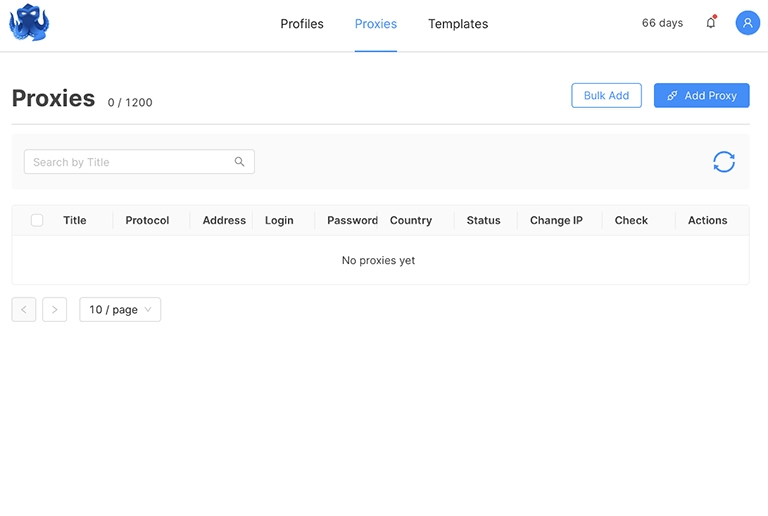
Task: Click the Login column header
Action: (x=279, y=220)
